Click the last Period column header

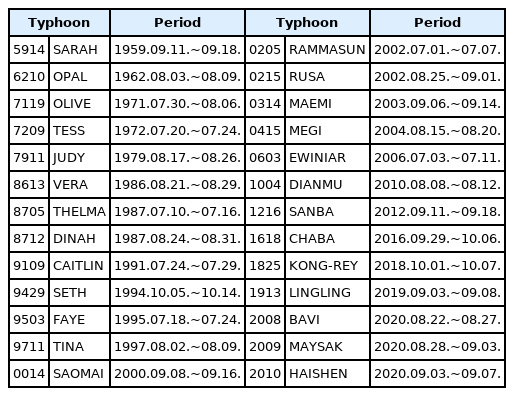437,23
